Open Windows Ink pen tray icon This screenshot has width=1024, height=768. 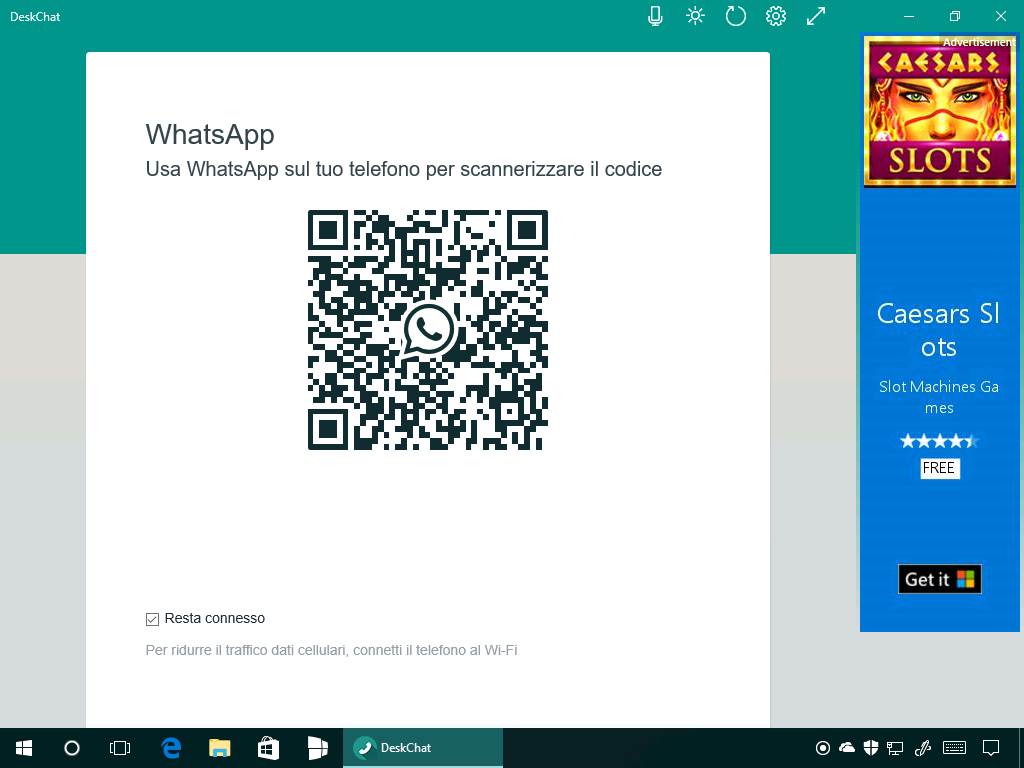[x=922, y=748]
